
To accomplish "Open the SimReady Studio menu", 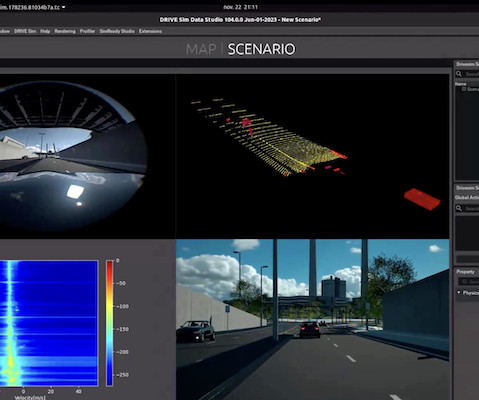I will coord(117,31).
